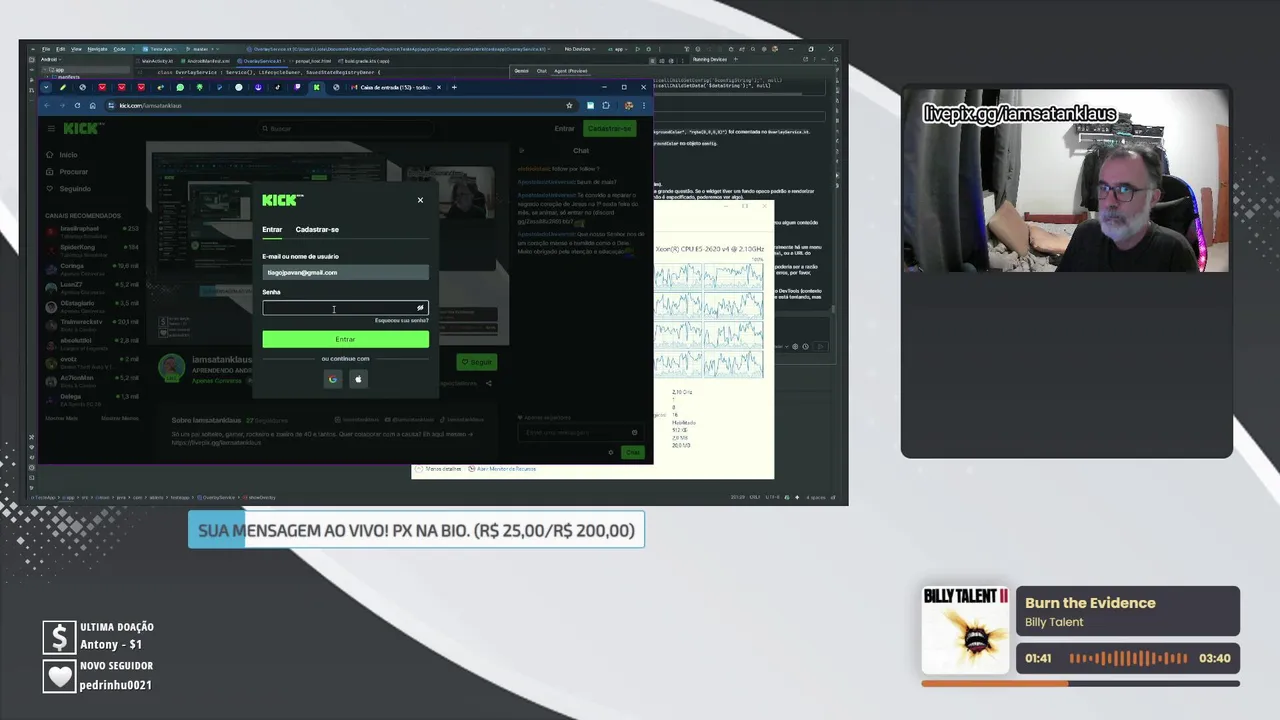
Task: Expand list with Mostrar Mais
Action: click(x=61, y=418)
